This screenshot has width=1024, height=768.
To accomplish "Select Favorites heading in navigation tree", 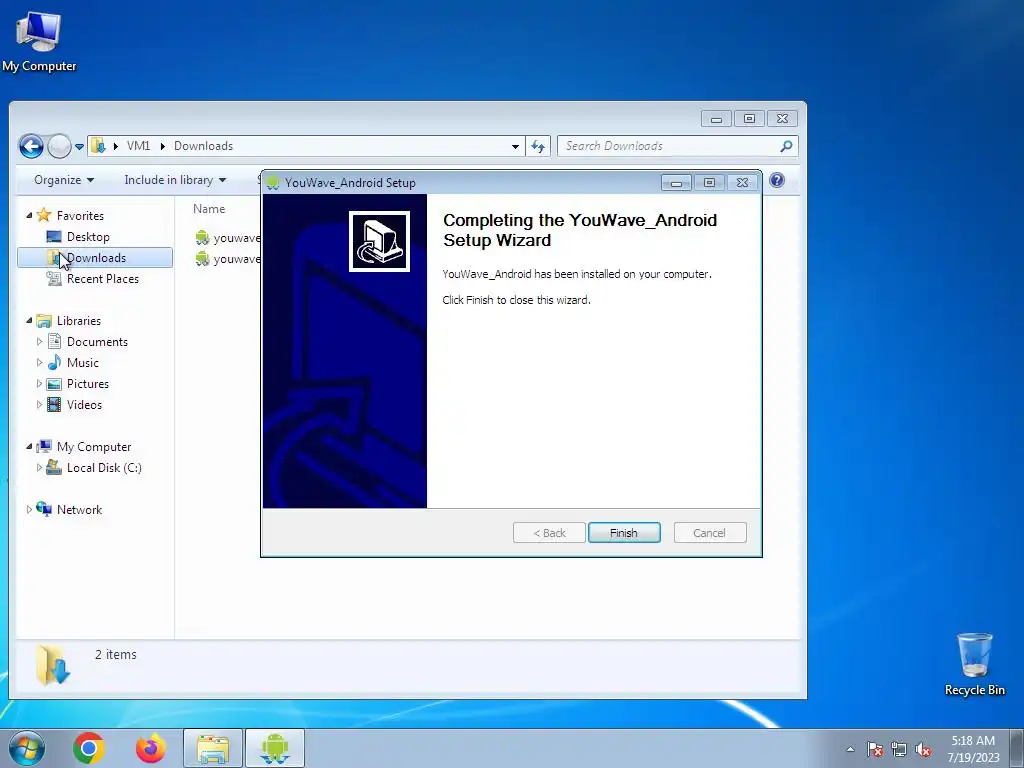I will [80, 216].
